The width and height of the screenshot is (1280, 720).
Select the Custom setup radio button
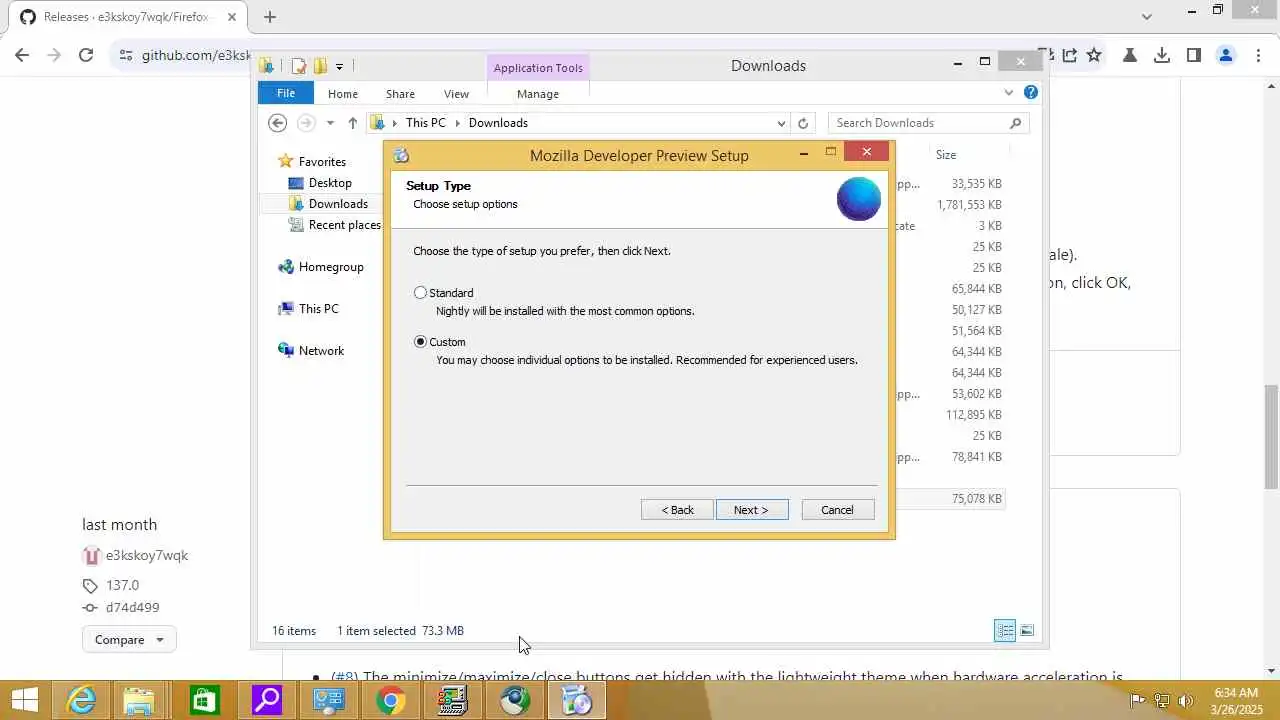click(420, 342)
